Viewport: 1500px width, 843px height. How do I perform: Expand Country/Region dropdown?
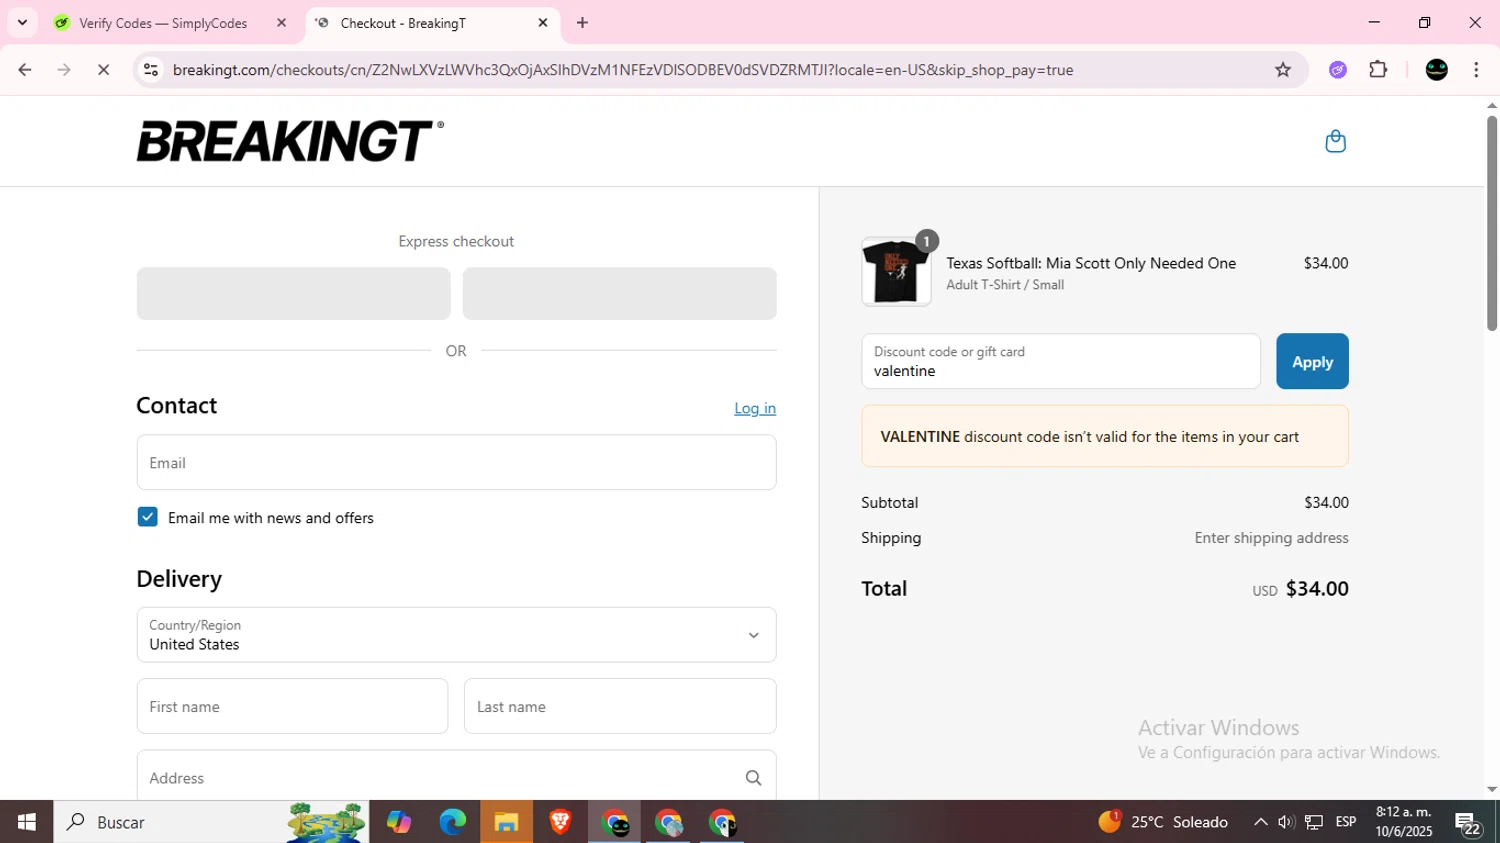click(456, 635)
